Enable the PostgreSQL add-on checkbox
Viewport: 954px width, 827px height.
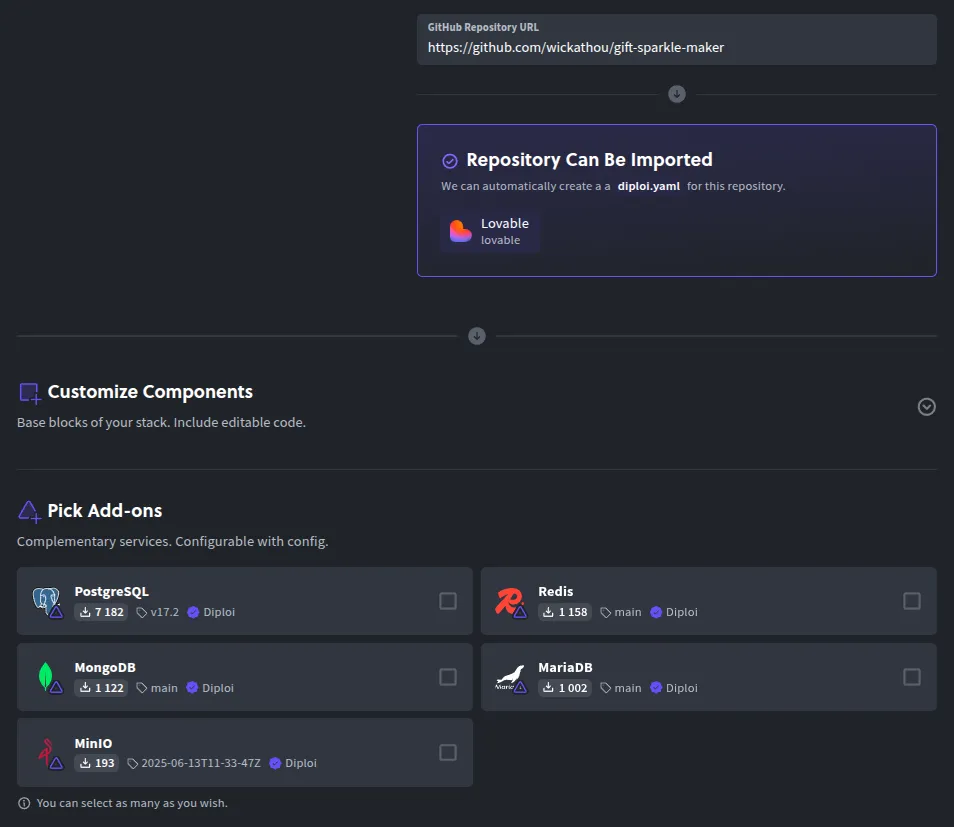pos(448,600)
